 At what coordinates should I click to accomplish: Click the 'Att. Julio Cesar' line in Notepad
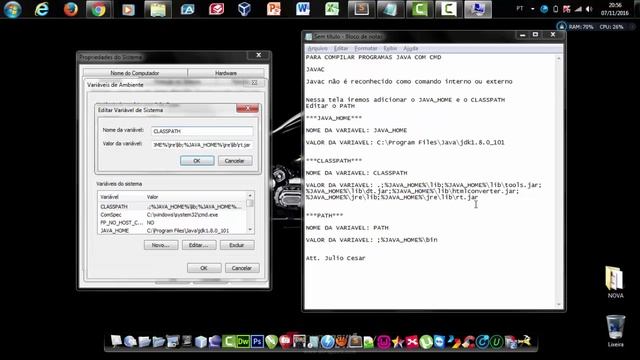click(x=336, y=258)
